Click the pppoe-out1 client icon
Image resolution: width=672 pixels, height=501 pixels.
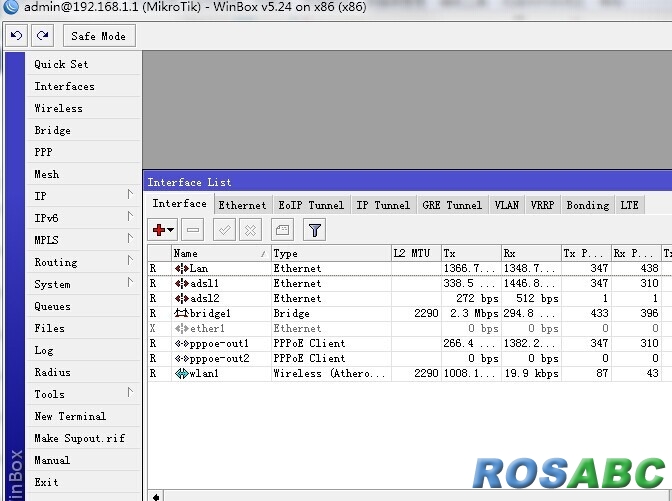point(181,344)
